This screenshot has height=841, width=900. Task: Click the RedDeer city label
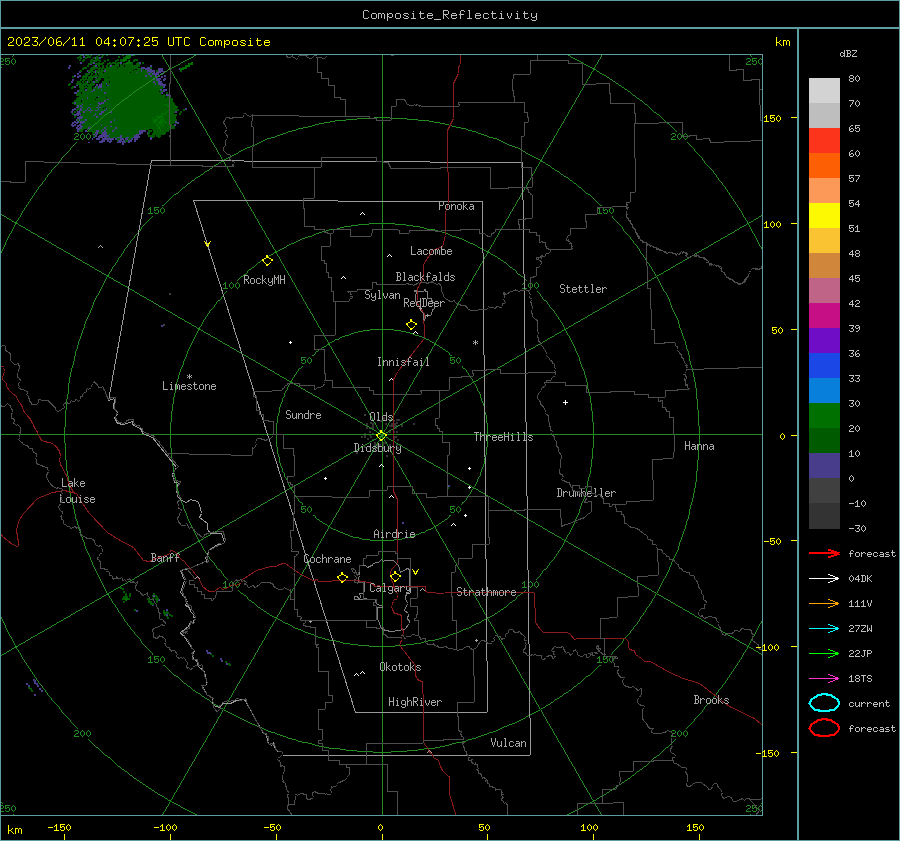pos(424,303)
